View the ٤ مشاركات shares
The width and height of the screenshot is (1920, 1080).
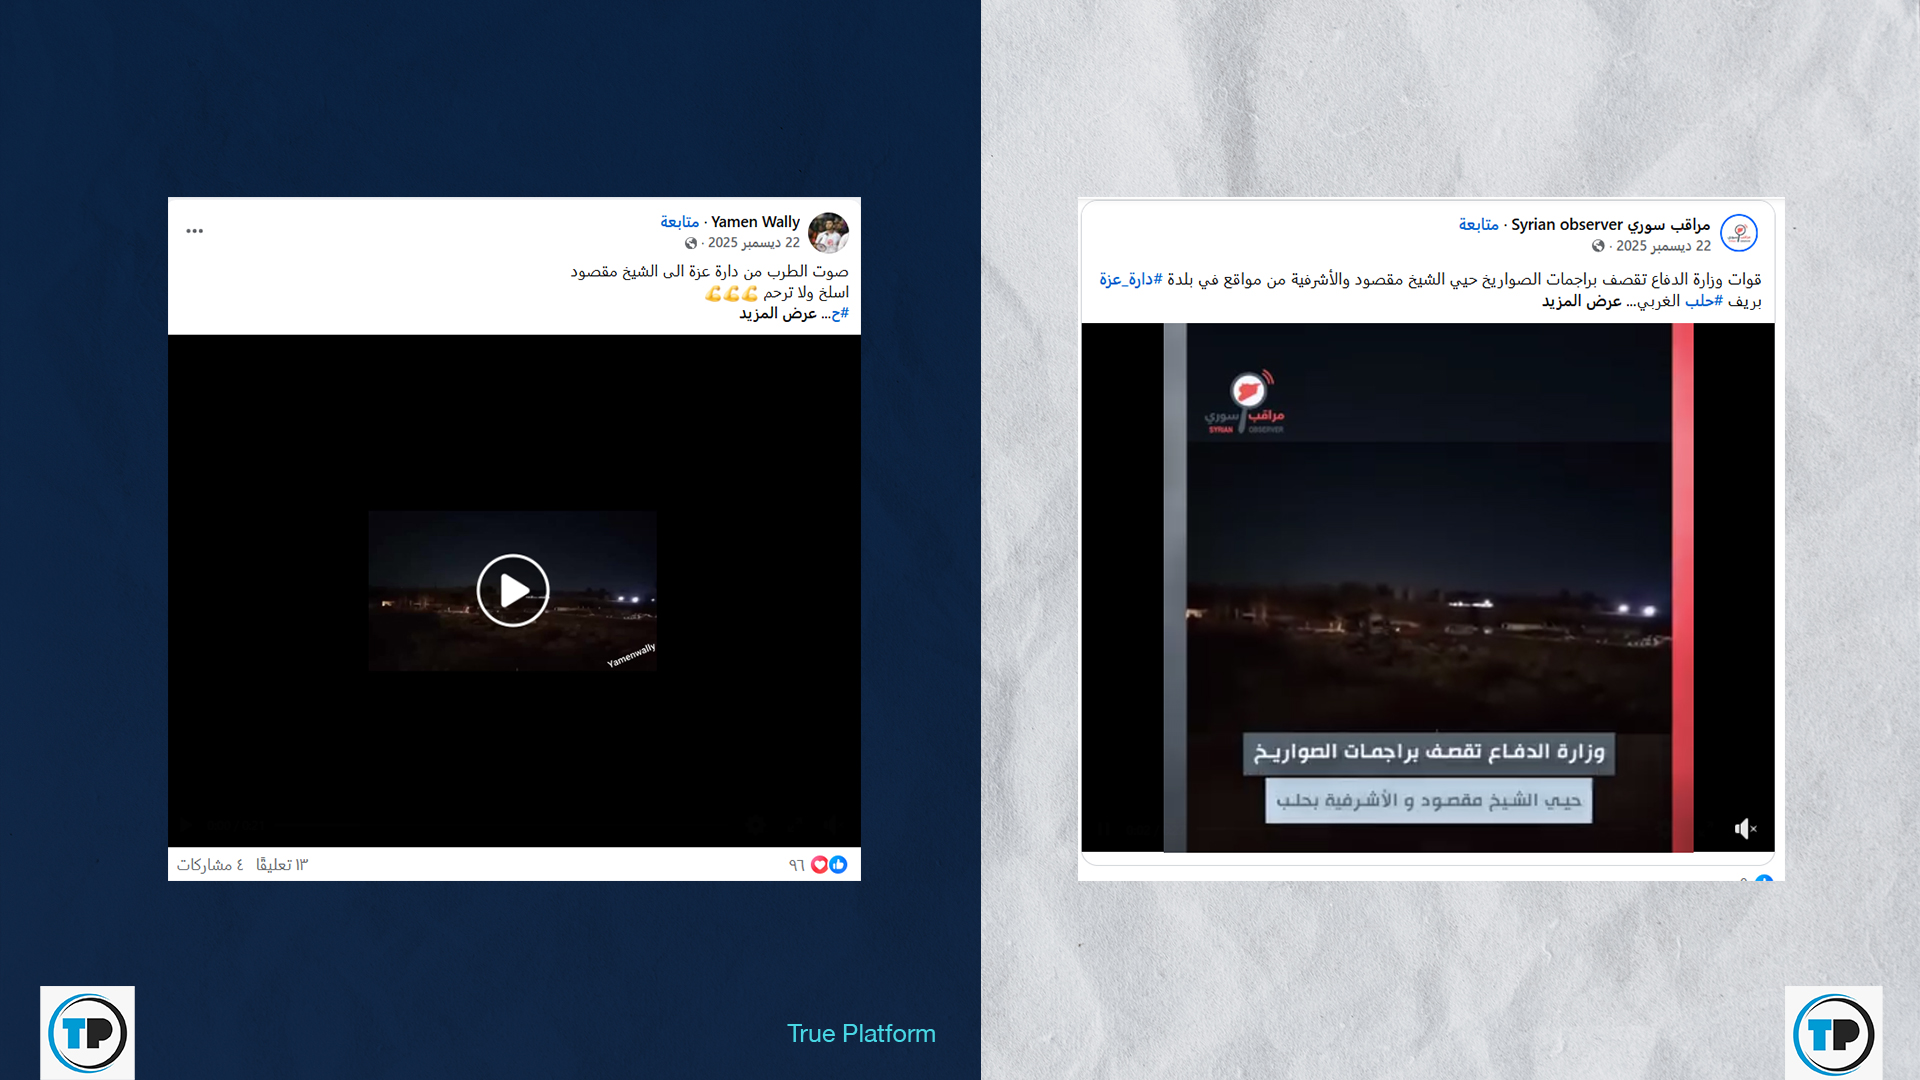209,864
